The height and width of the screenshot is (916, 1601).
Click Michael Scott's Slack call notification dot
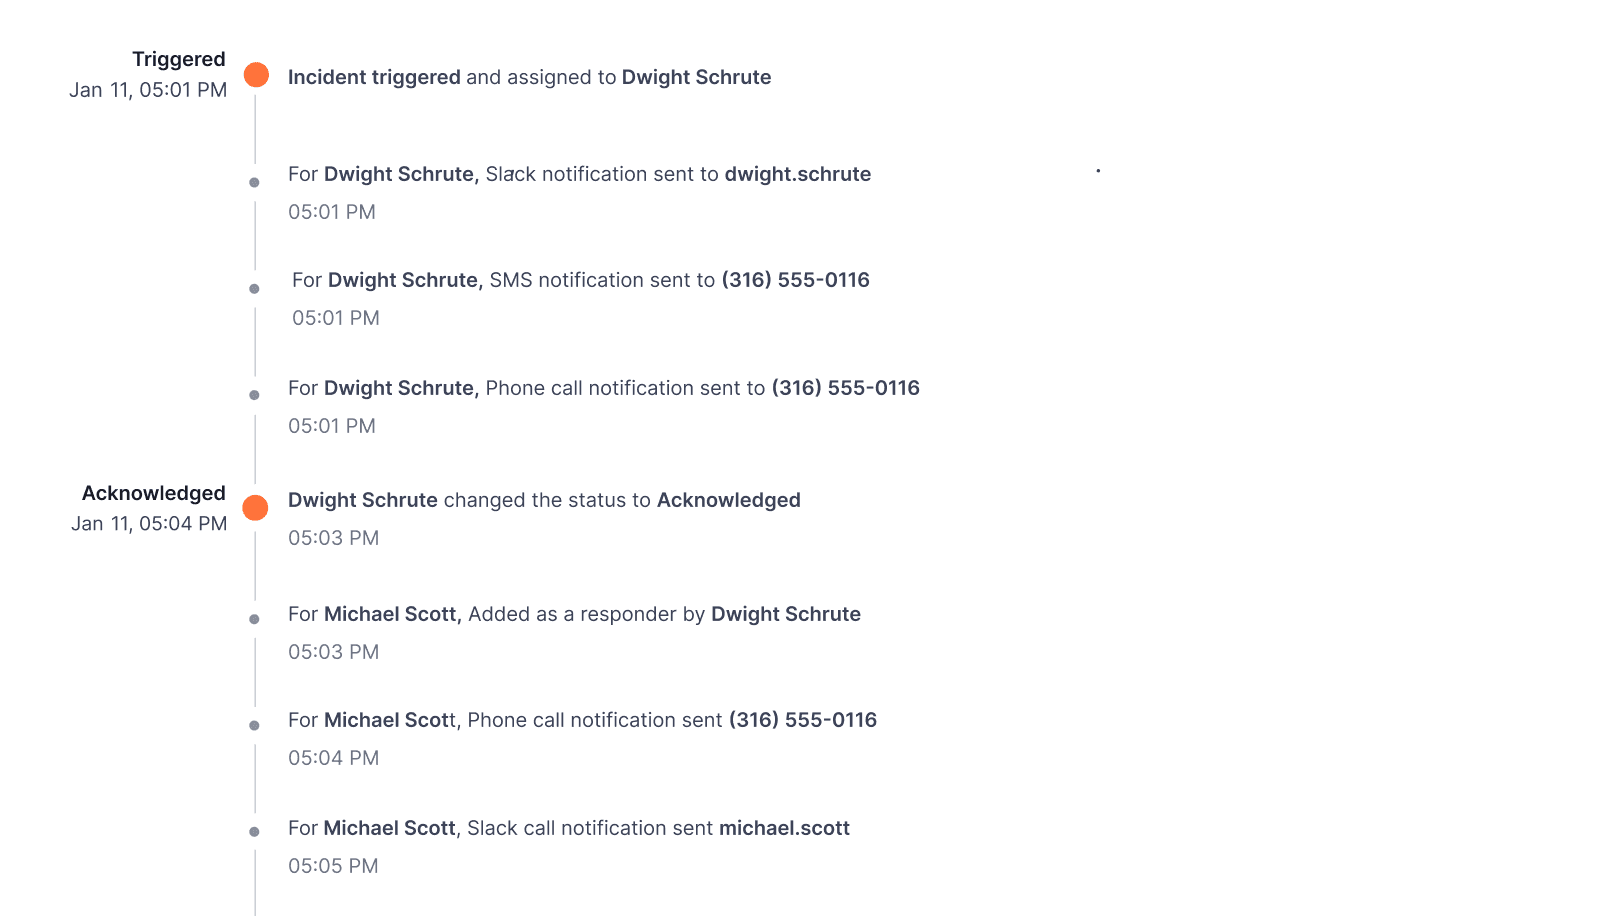tap(254, 831)
